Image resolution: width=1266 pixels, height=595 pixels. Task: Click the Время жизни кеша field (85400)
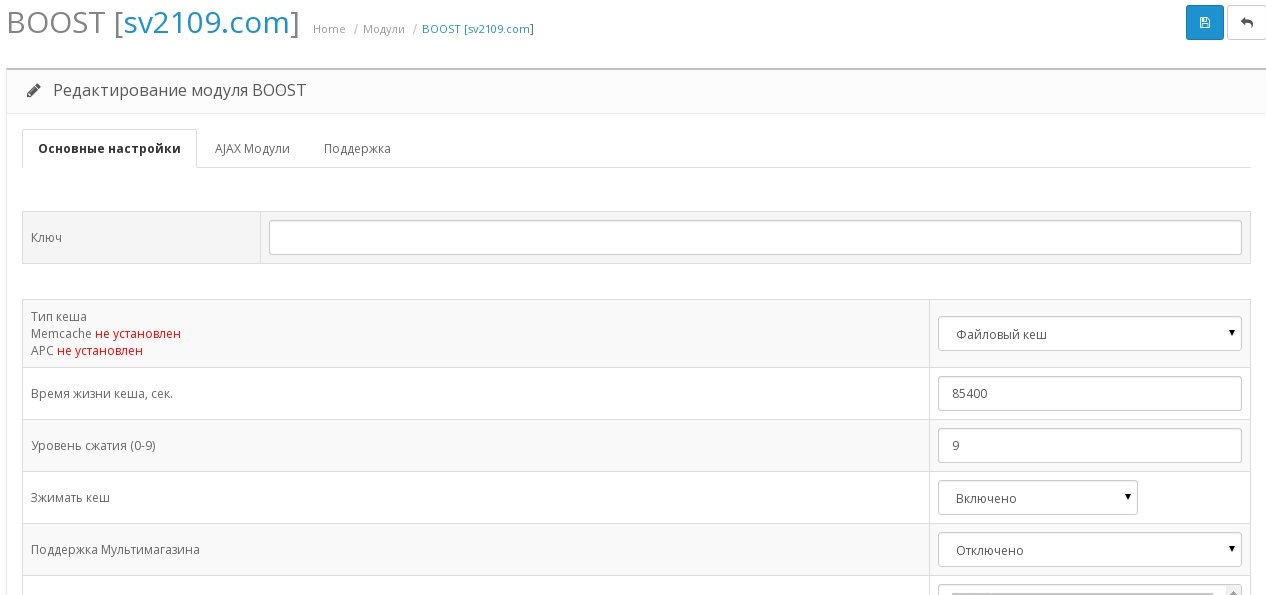pyautogui.click(x=1089, y=394)
